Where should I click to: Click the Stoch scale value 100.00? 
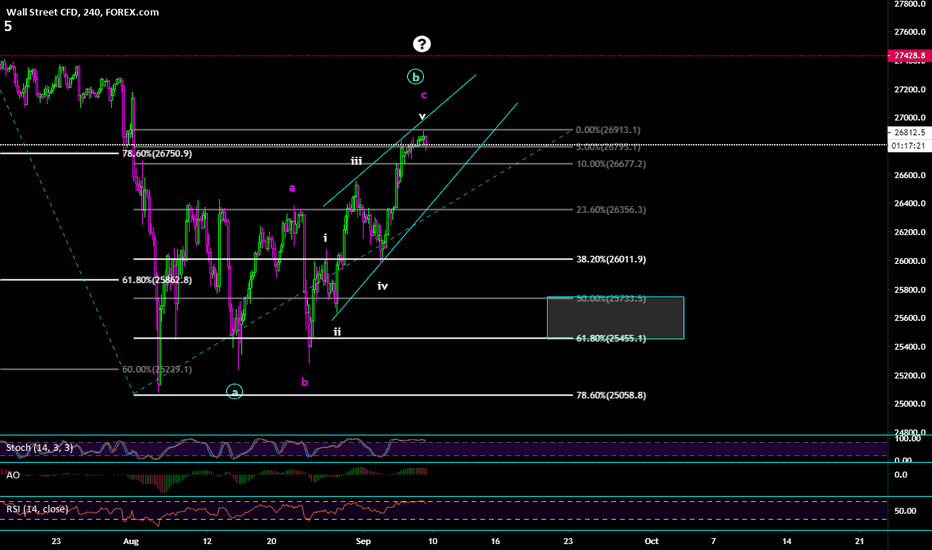tap(908, 438)
